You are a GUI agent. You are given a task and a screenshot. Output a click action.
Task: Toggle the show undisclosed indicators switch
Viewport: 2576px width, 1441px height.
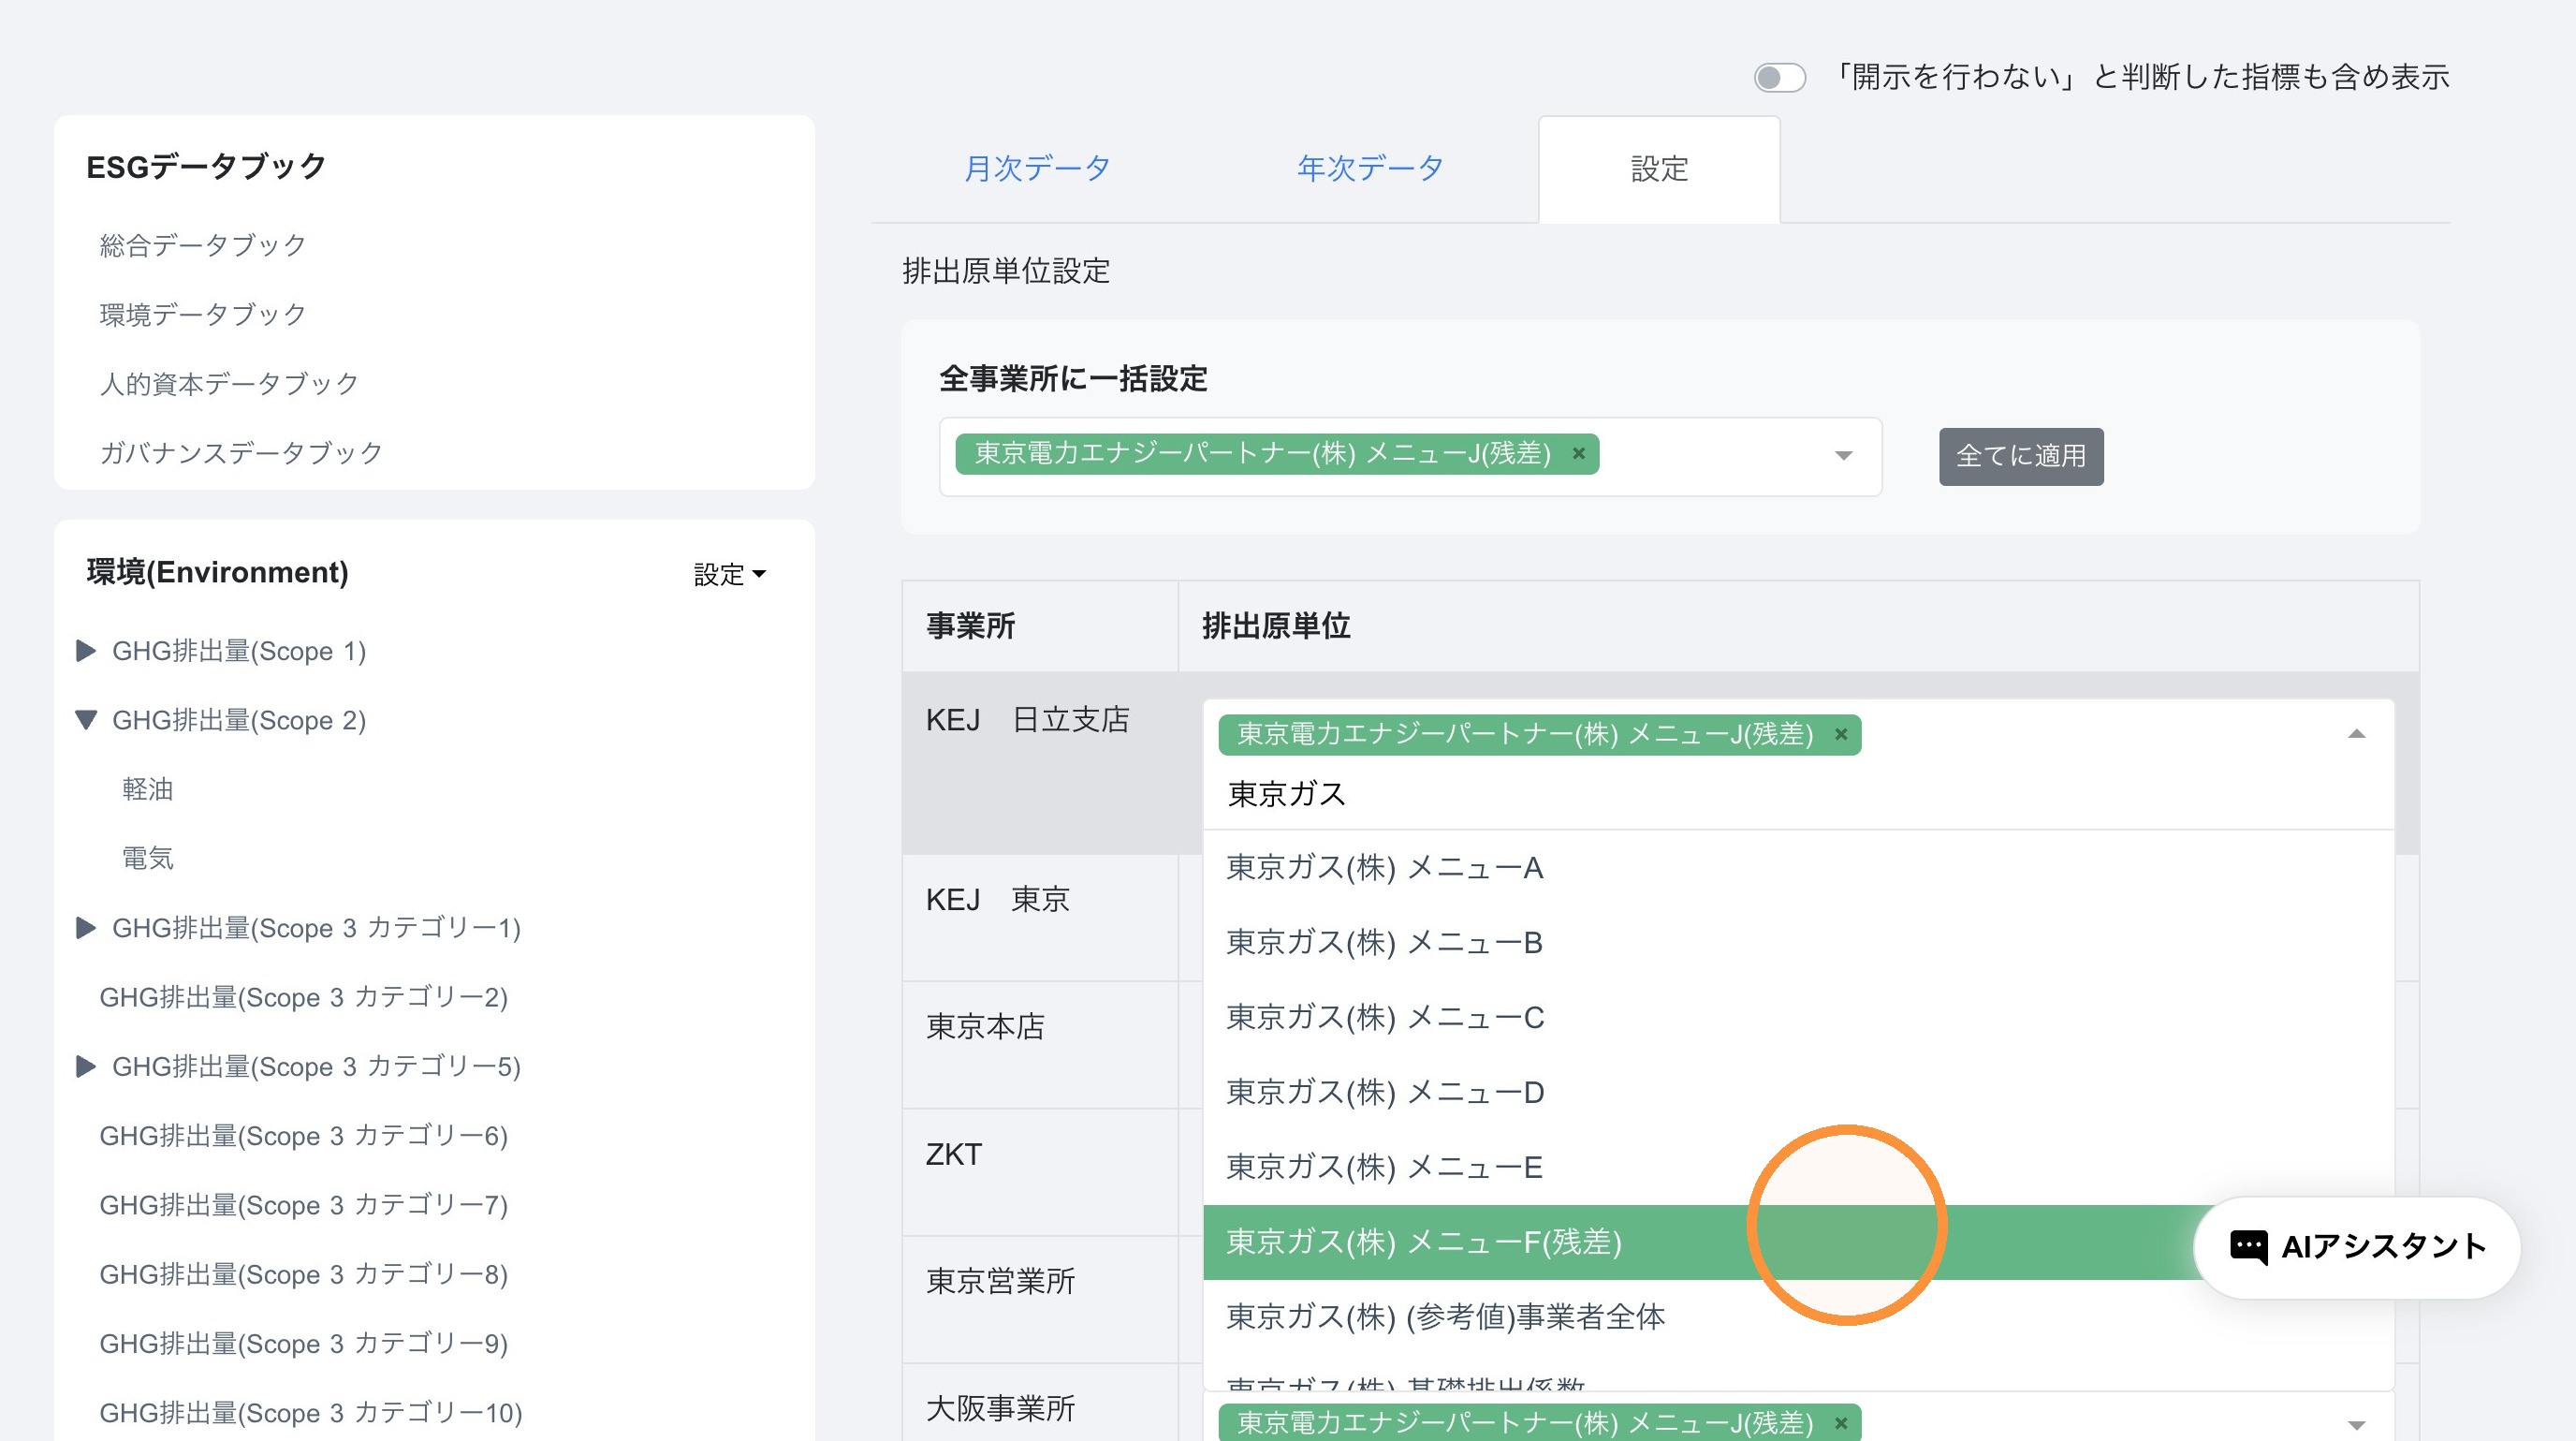pyautogui.click(x=1779, y=77)
